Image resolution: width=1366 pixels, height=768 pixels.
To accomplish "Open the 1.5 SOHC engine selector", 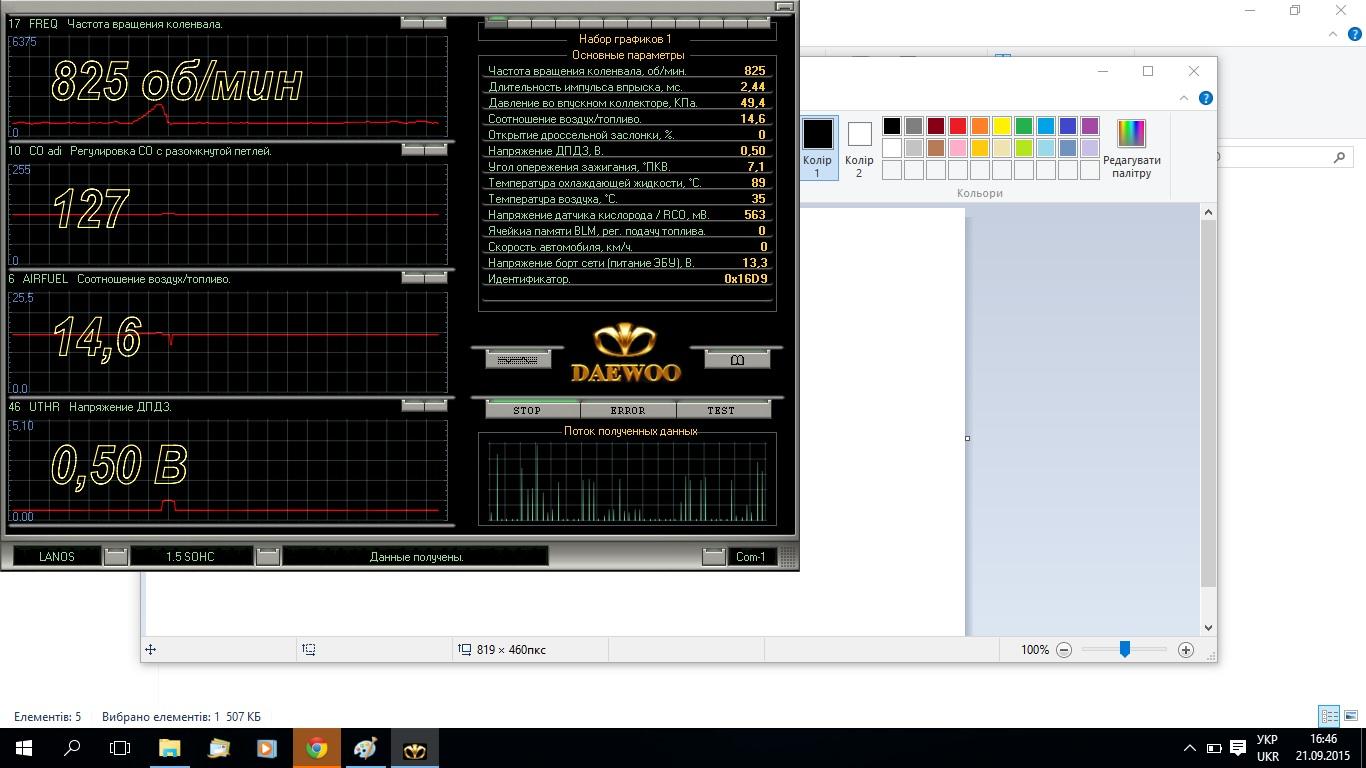I will (267, 556).
